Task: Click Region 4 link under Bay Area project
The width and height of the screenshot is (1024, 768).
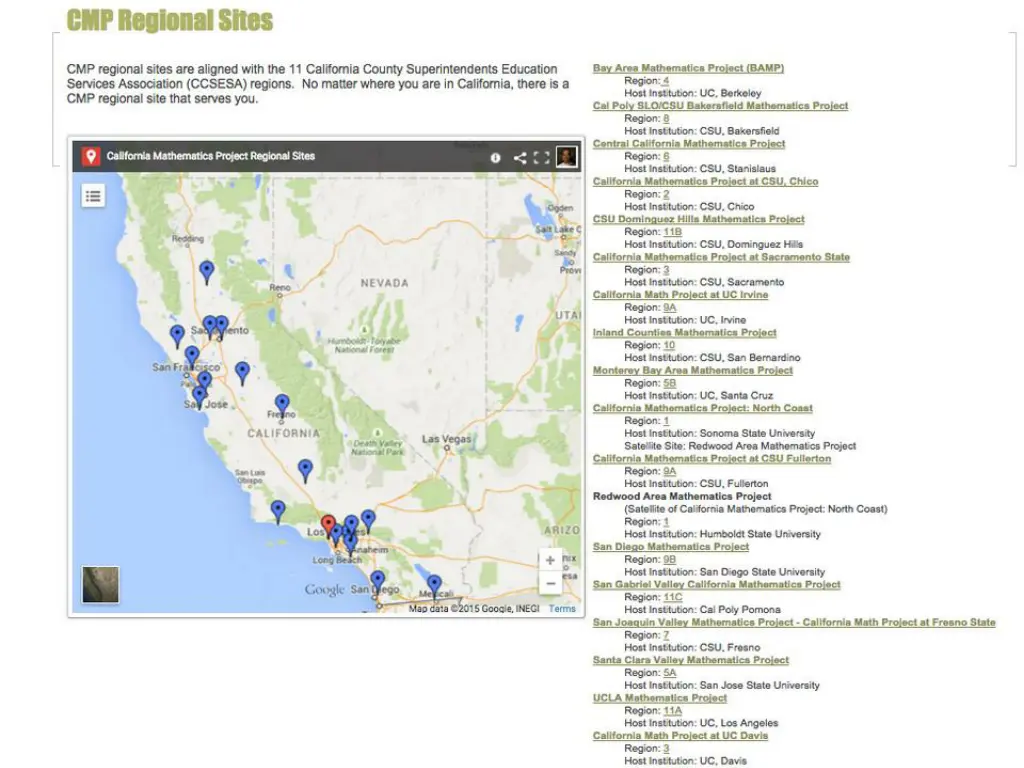Action: click(665, 81)
